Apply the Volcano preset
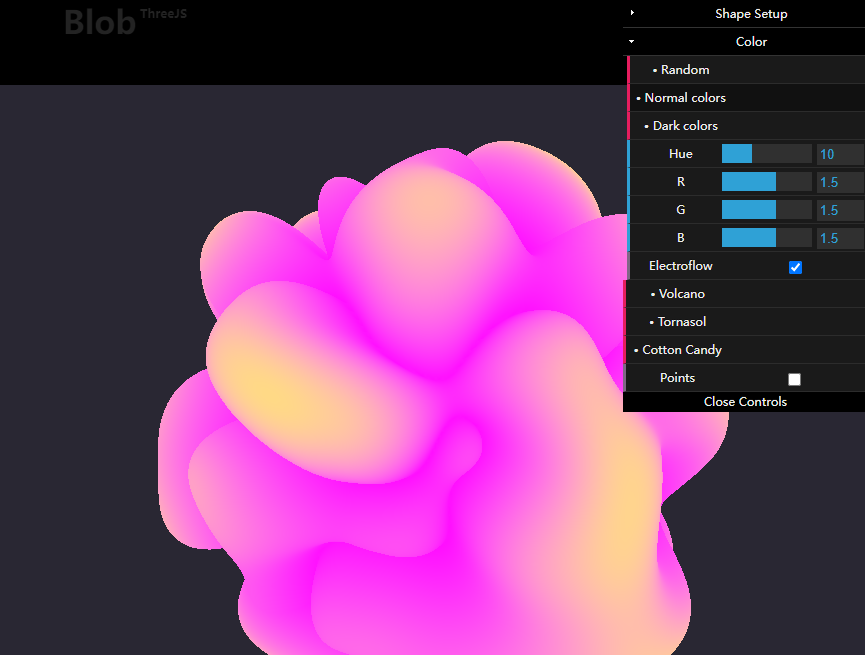This screenshot has width=865, height=655. [681, 294]
